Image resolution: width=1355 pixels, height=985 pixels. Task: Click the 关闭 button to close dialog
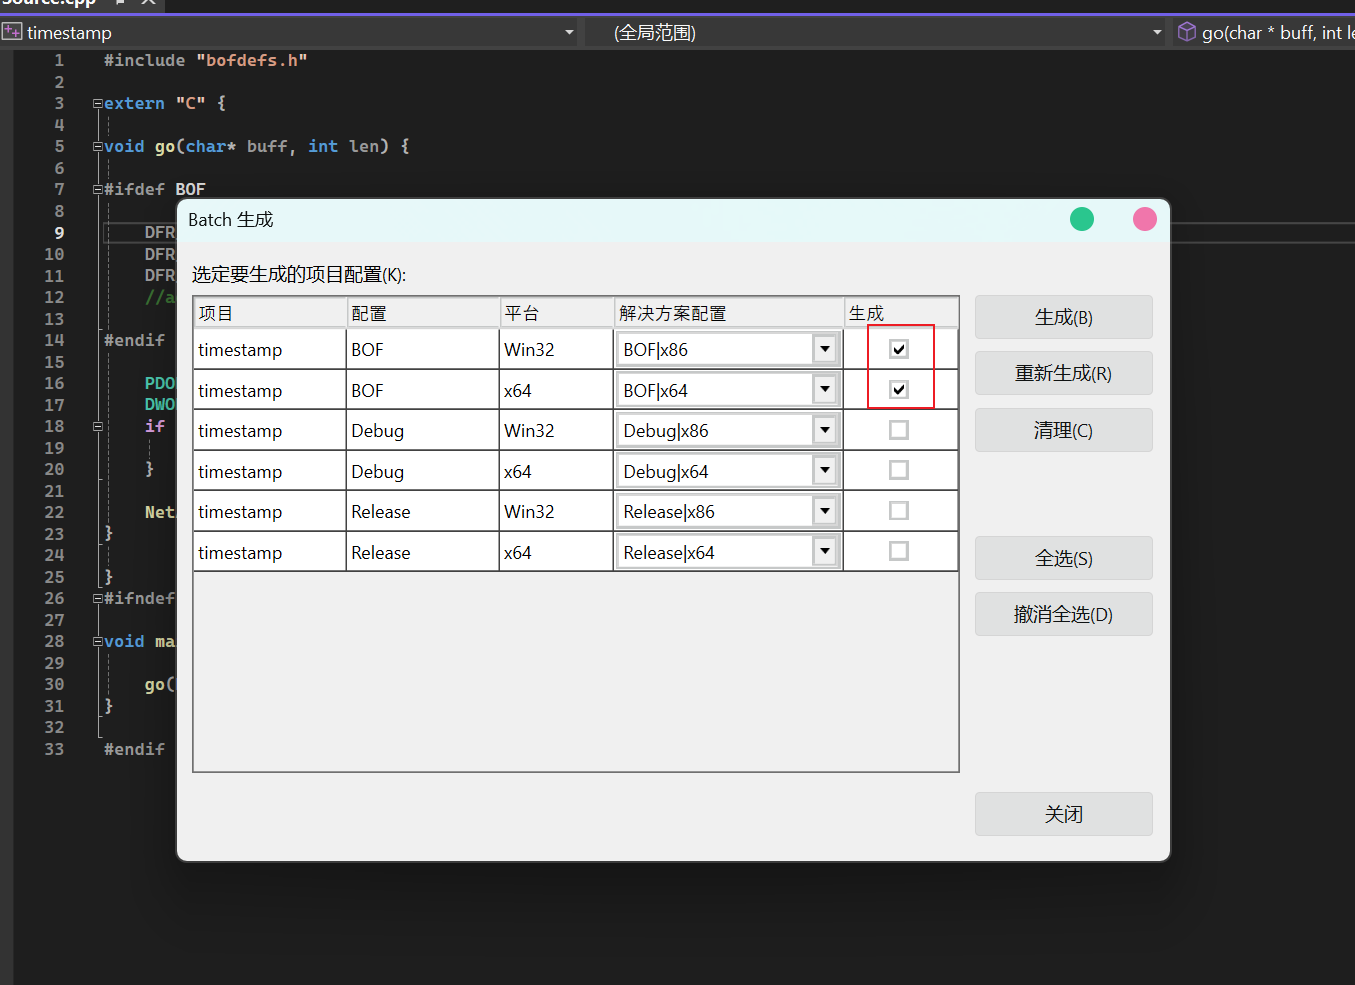tap(1063, 814)
